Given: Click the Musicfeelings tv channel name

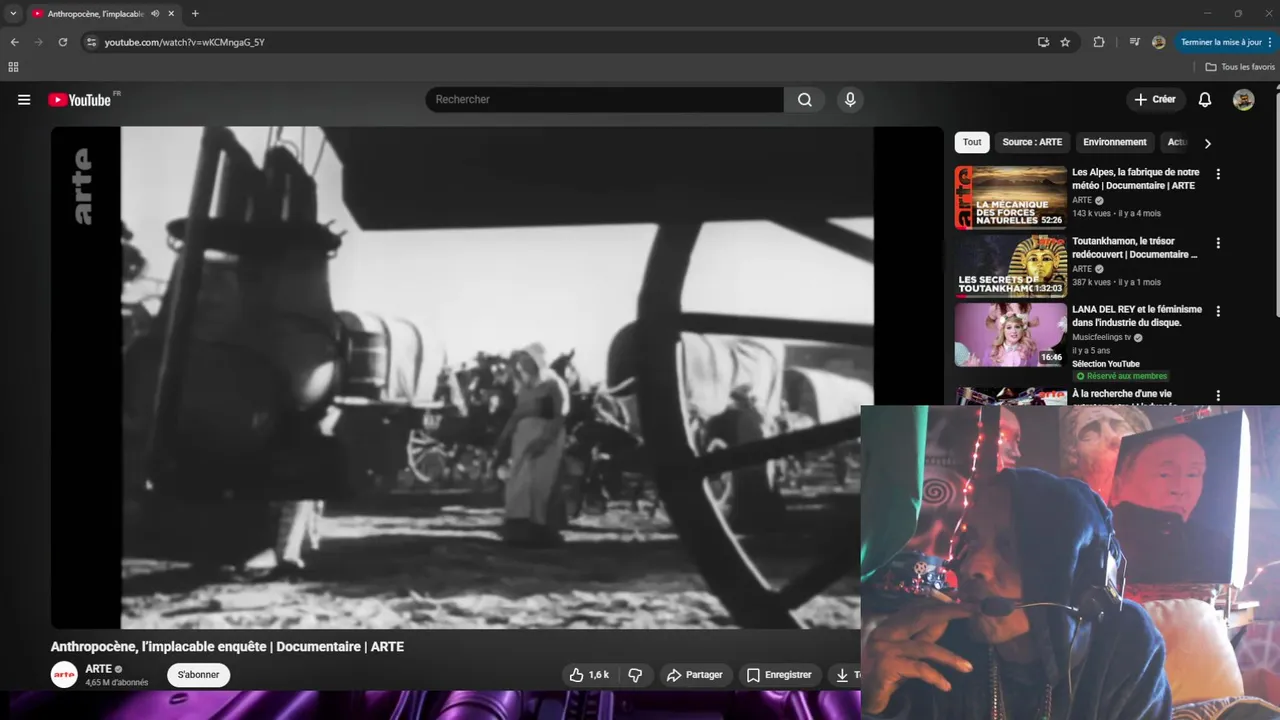Looking at the screenshot, I should (1101, 338).
